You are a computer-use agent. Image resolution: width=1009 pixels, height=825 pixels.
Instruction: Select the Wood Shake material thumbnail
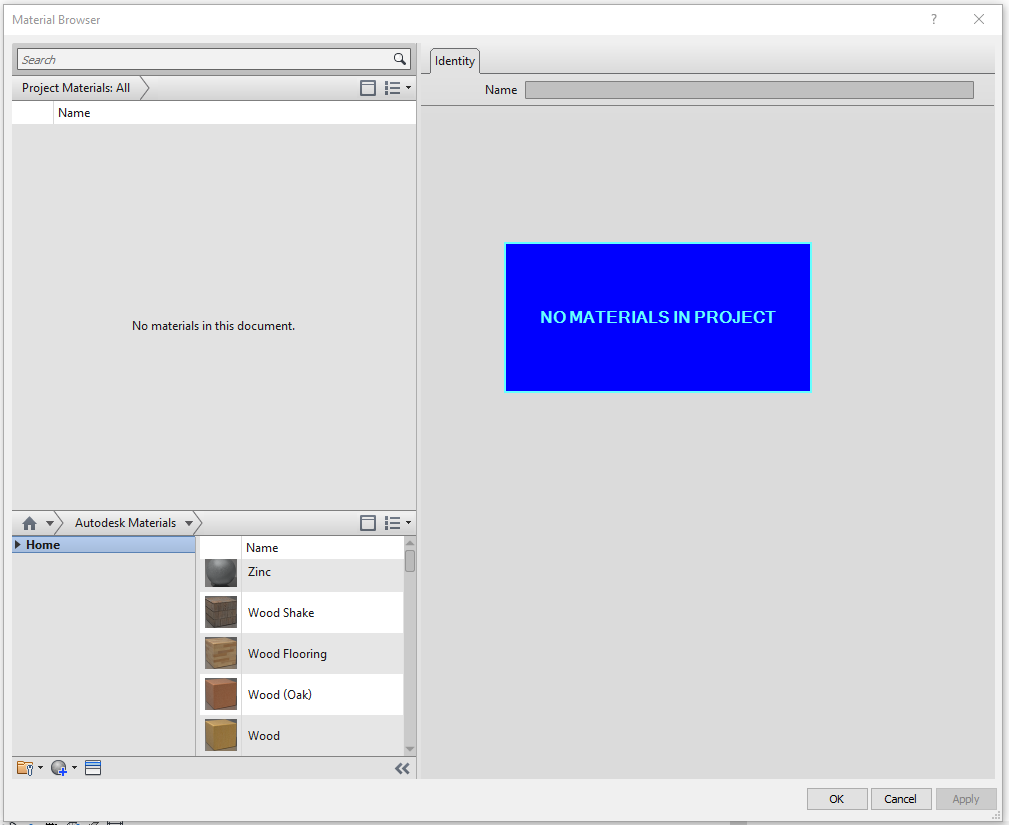pyautogui.click(x=221, y=613)
